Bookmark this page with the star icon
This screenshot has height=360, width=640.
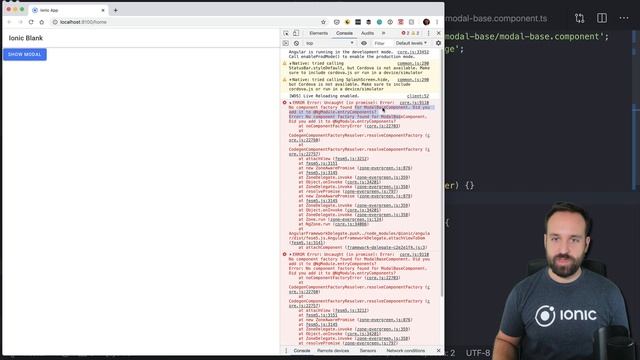[324, 22]
